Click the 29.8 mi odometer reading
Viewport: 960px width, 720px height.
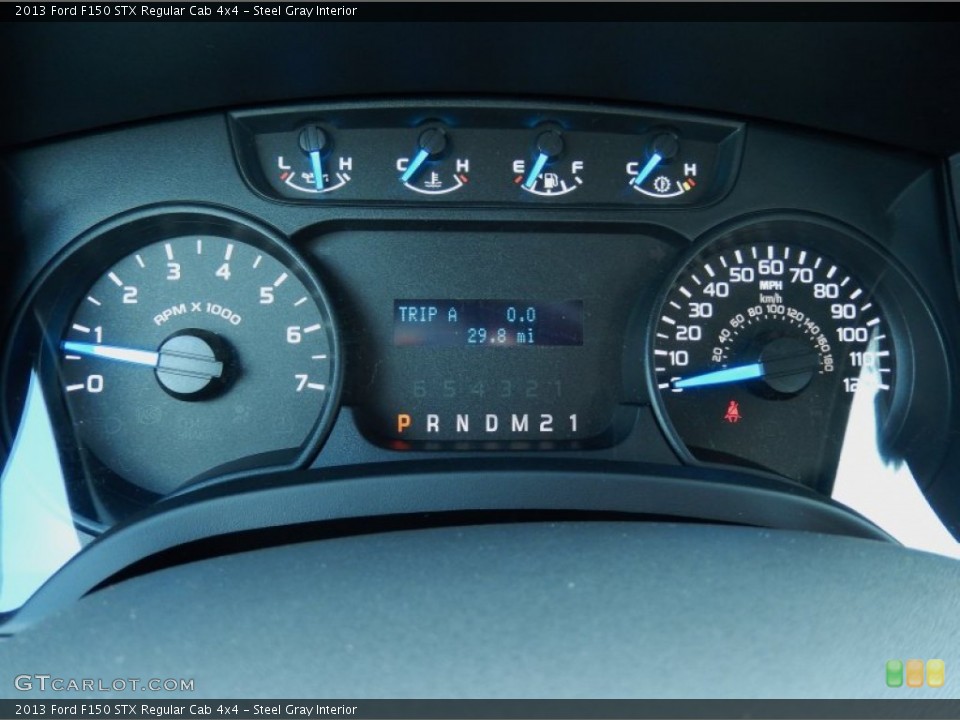click(500, 336)
